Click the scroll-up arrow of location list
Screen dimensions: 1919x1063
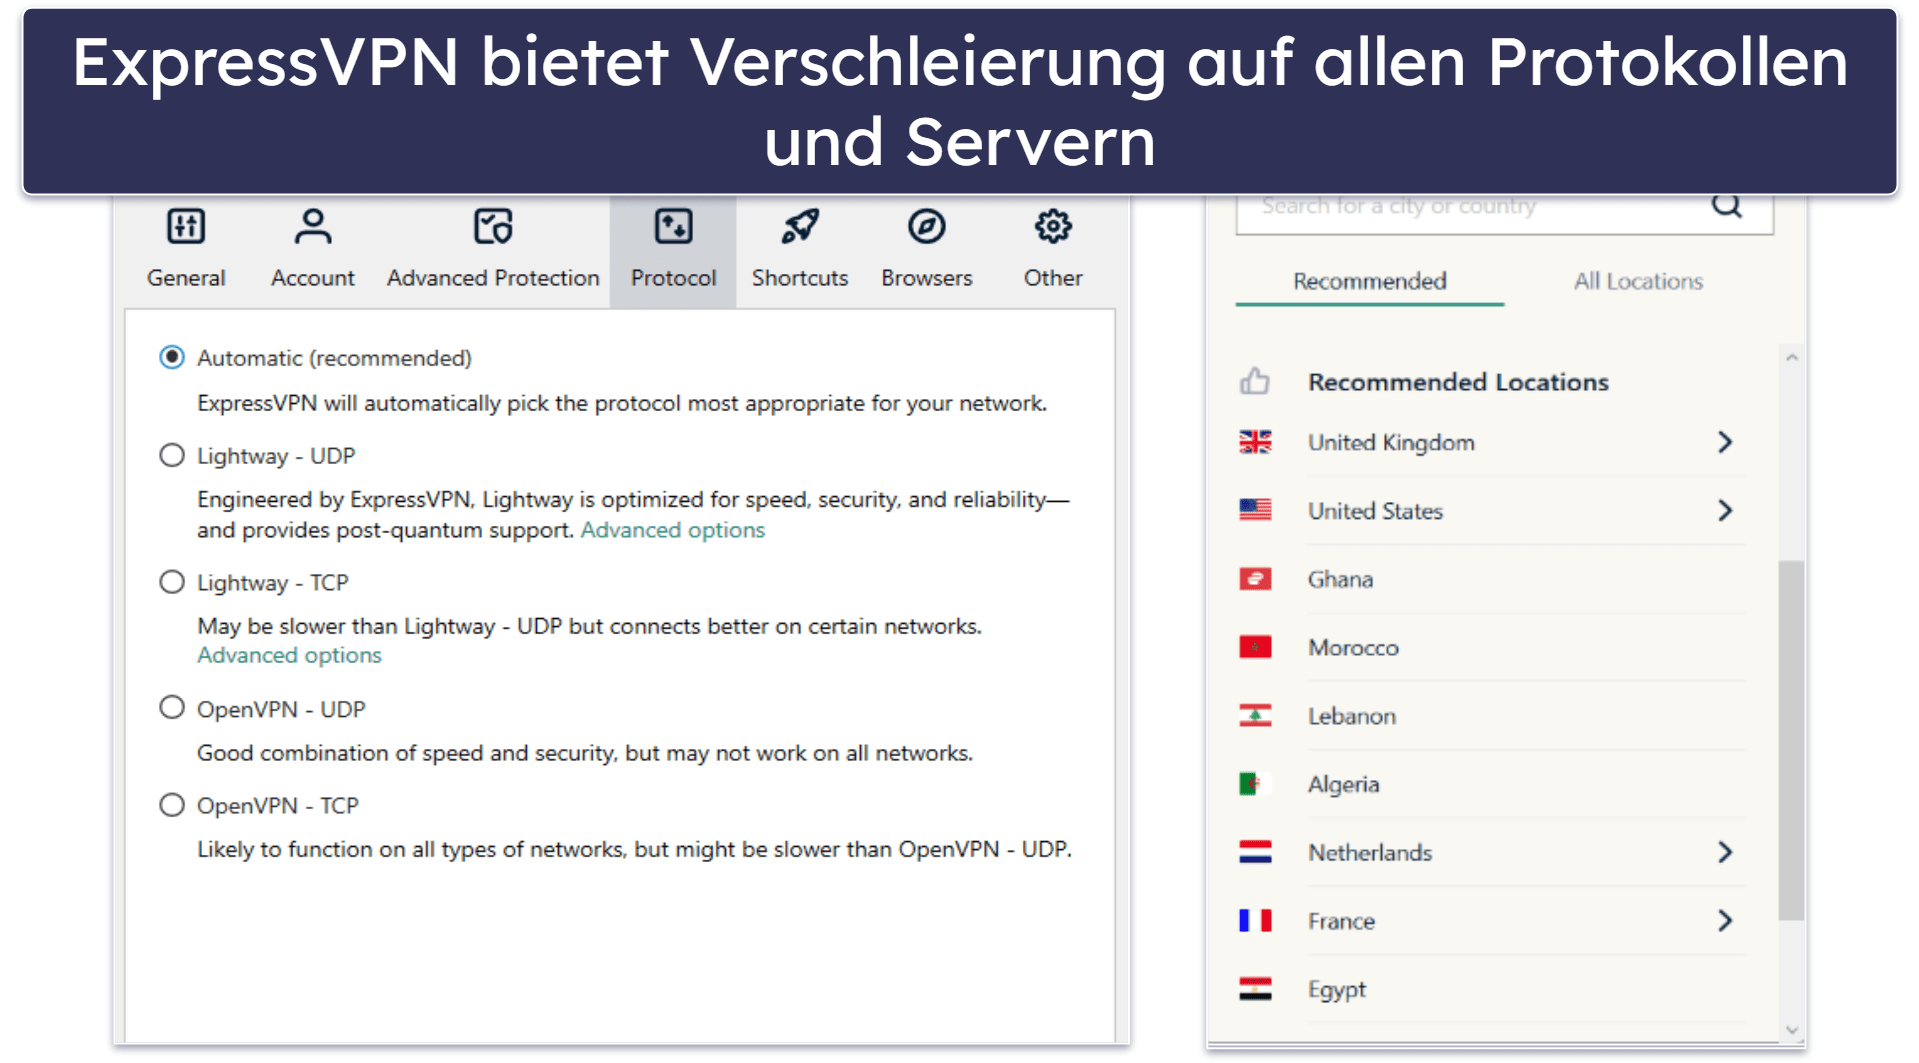tap(1791, 357)
